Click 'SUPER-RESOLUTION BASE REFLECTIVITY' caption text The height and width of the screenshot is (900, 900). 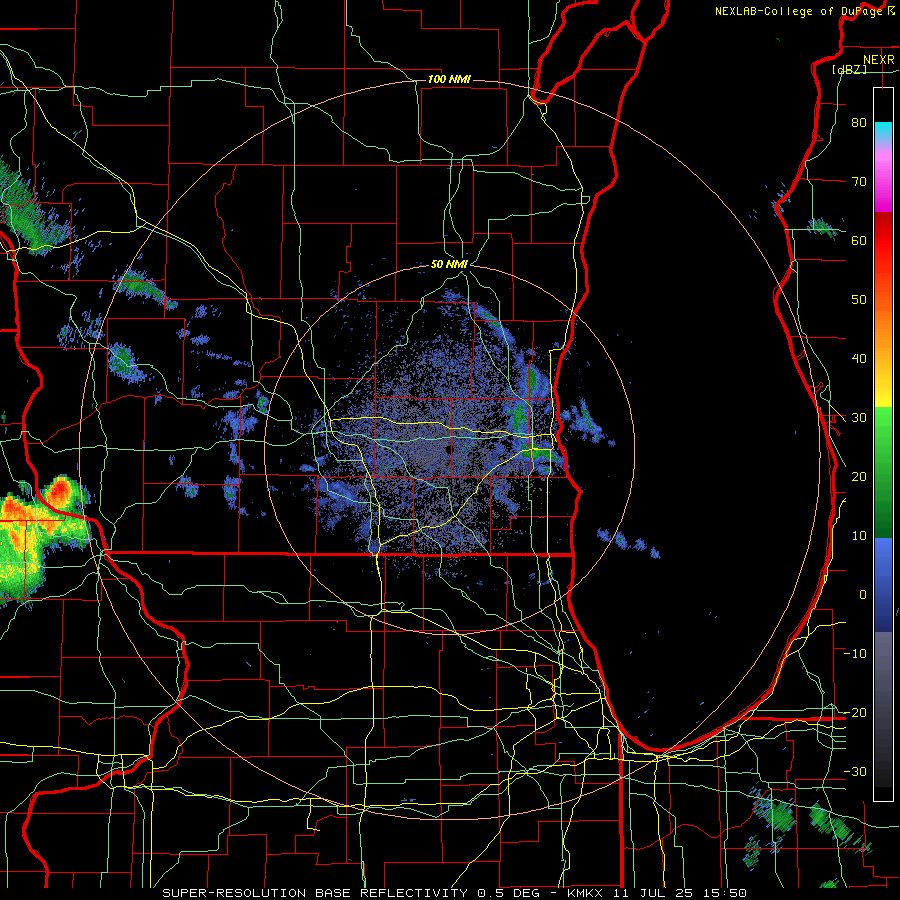pyautogui.click(x=315, y=893)
